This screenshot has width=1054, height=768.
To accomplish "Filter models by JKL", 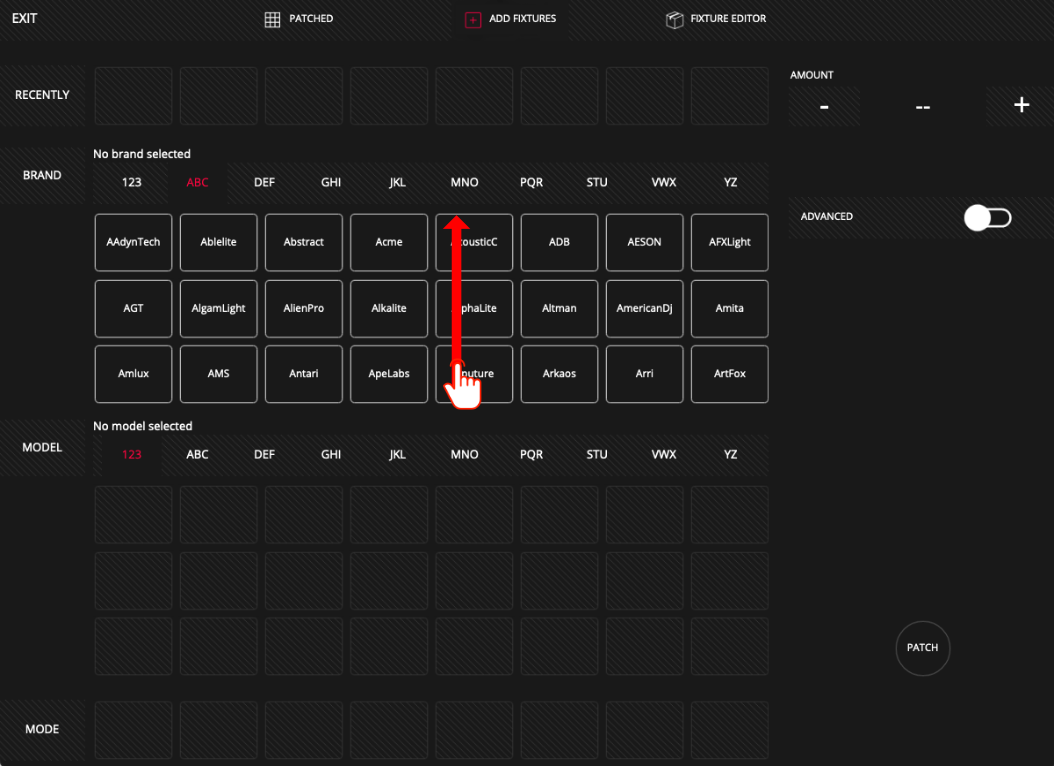I will [x=397, y=455].
